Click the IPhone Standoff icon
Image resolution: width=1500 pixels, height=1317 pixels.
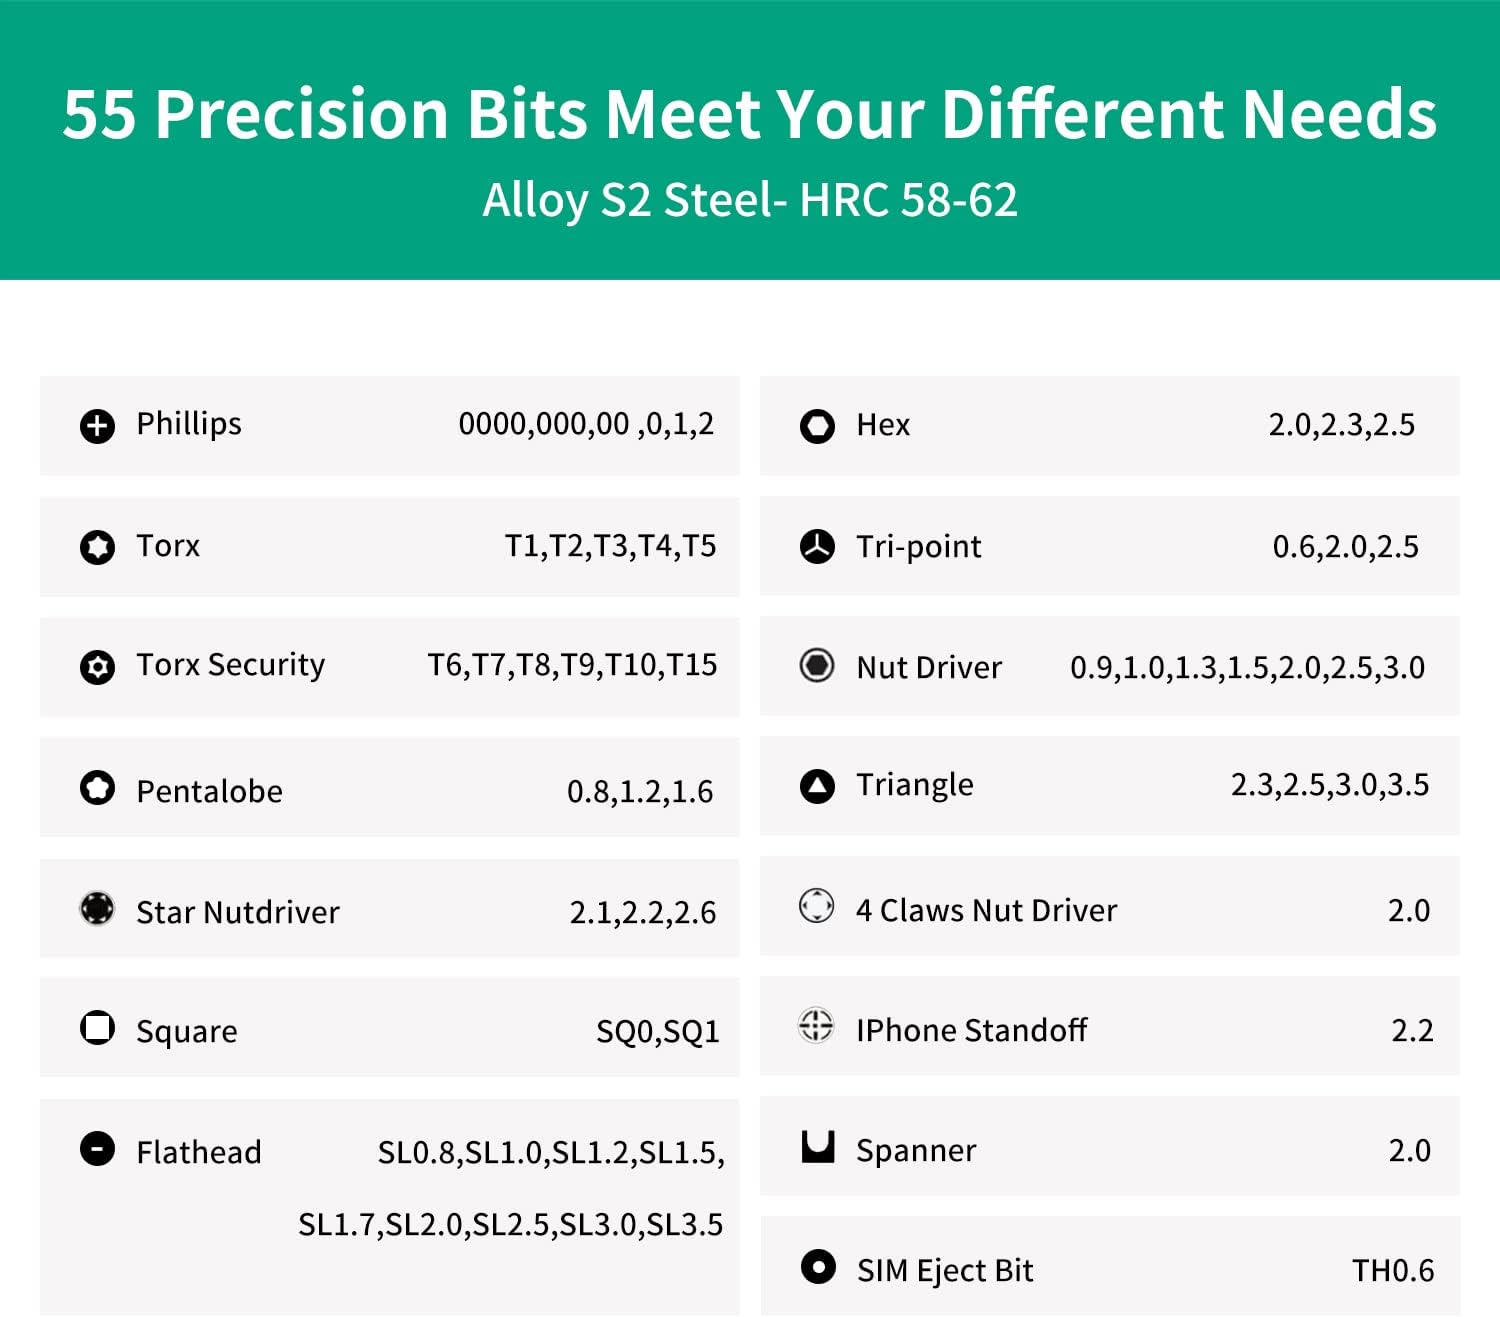817,1025
